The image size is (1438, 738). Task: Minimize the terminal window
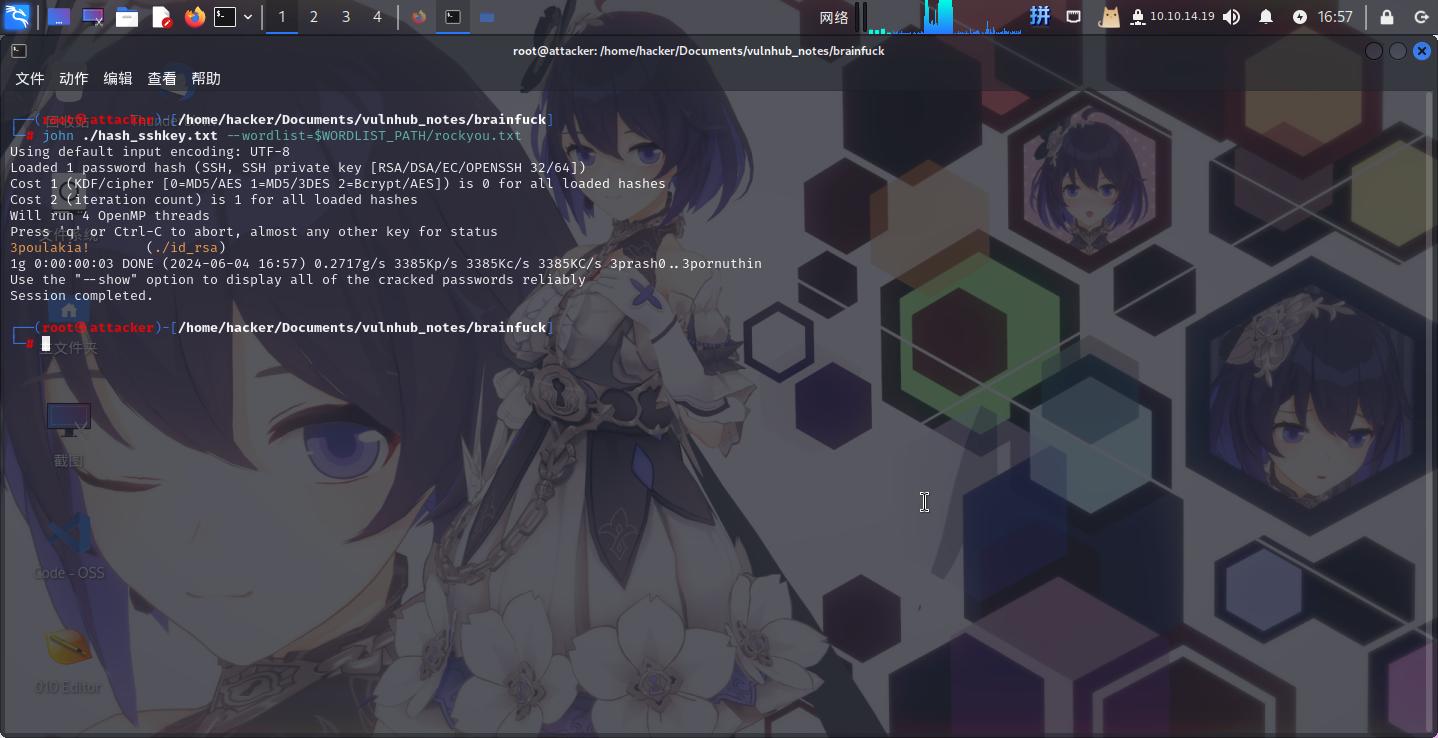point(1374,51)
